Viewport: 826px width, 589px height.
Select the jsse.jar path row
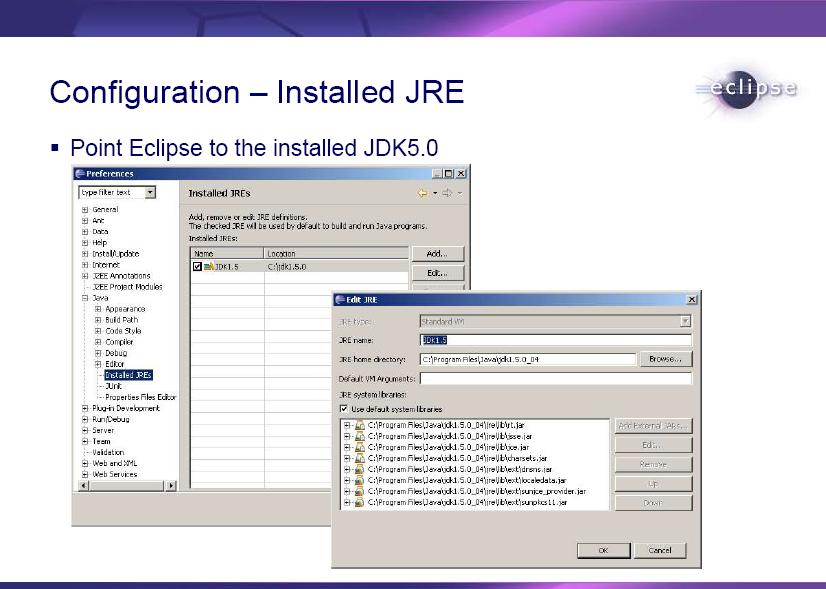(450, 436)
